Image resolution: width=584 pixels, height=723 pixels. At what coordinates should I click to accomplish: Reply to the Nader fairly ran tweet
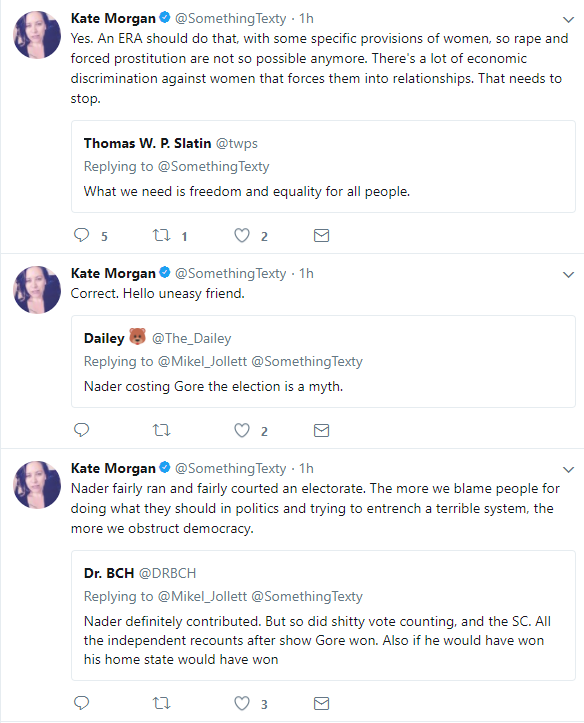click(82, 703)
